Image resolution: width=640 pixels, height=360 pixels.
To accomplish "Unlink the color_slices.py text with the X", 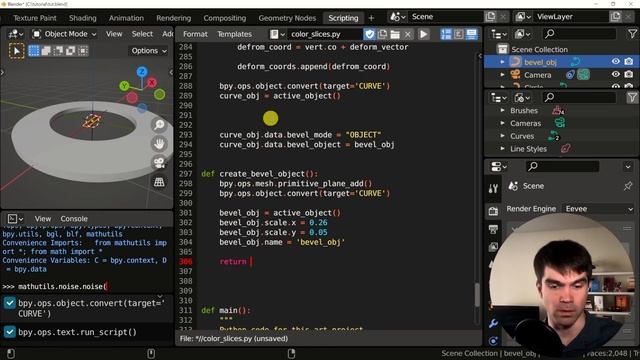I will coord(407,34).
